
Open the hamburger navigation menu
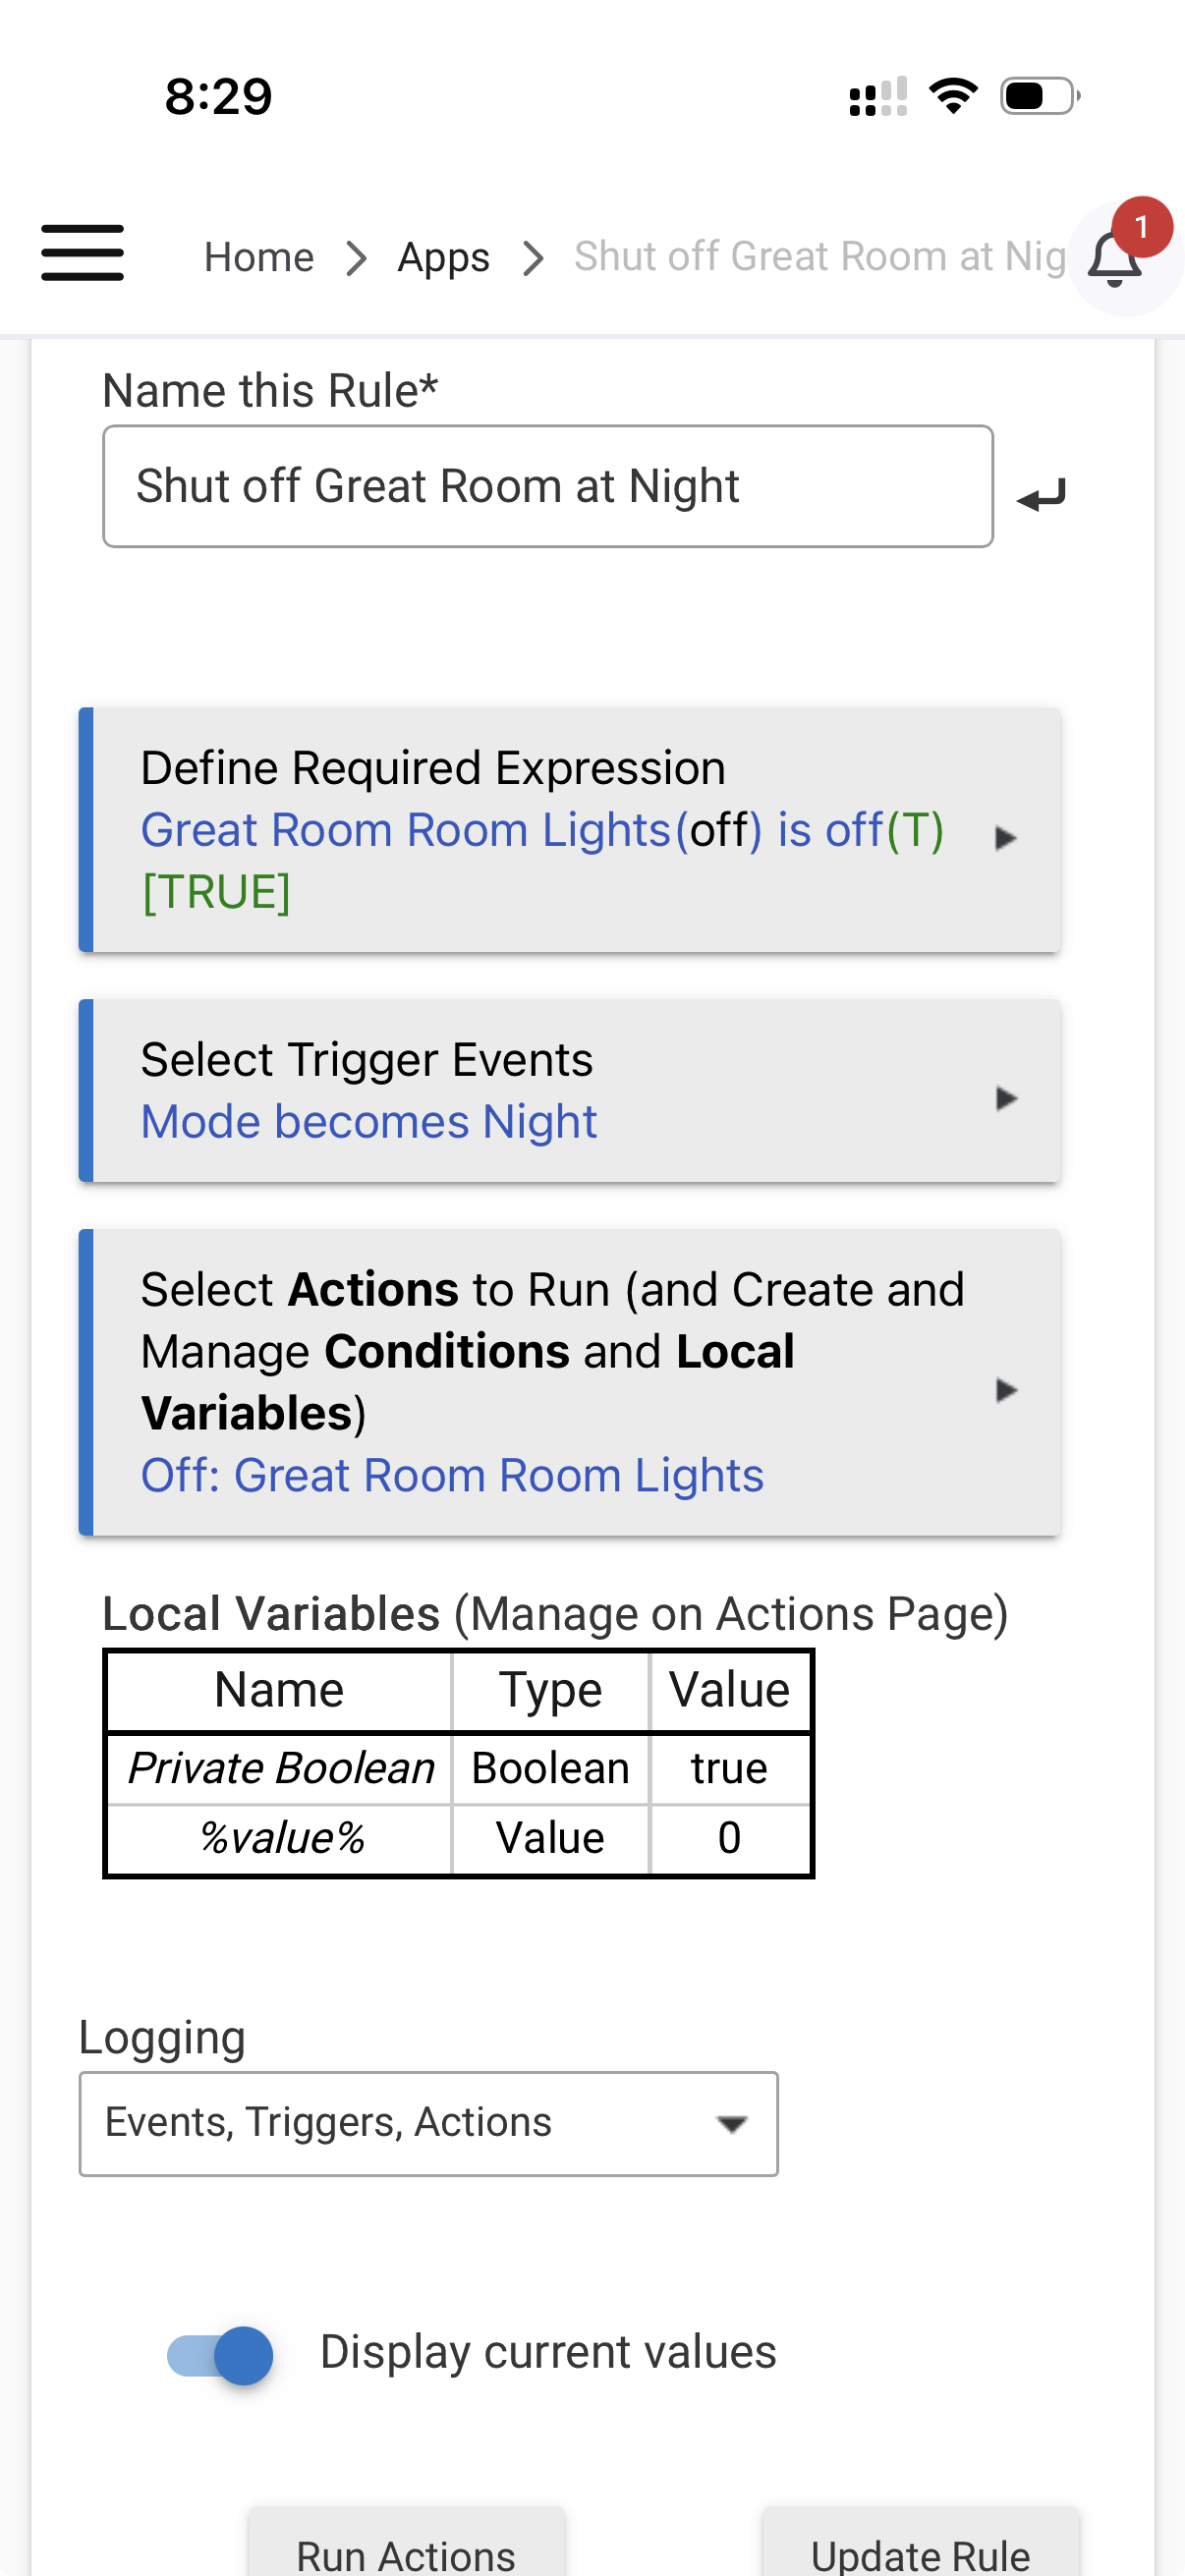pyautogui.click(x=82, y=254)
